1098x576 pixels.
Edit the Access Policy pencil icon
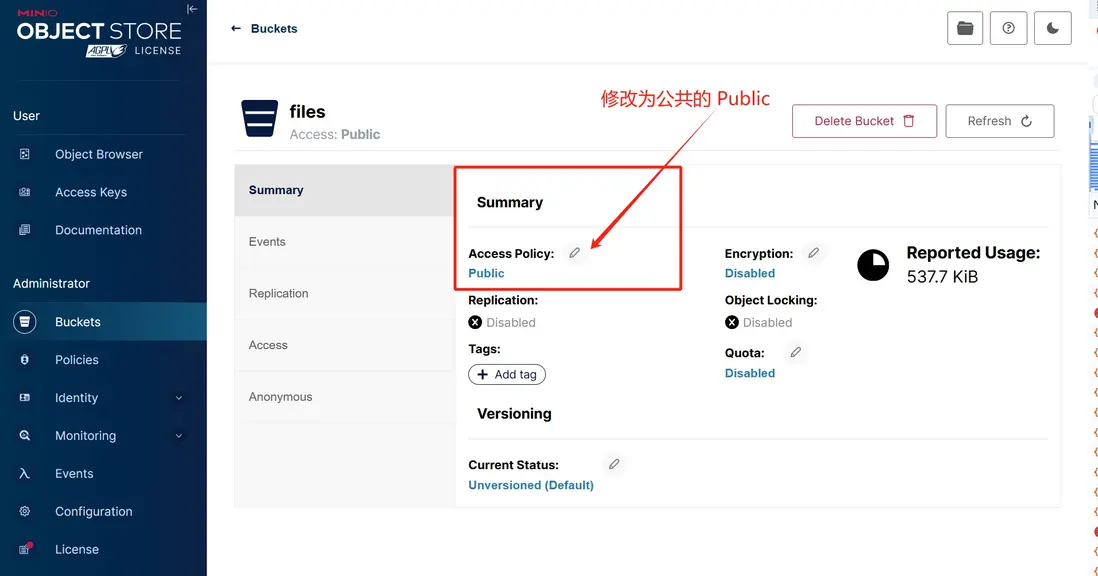(574, 253)
